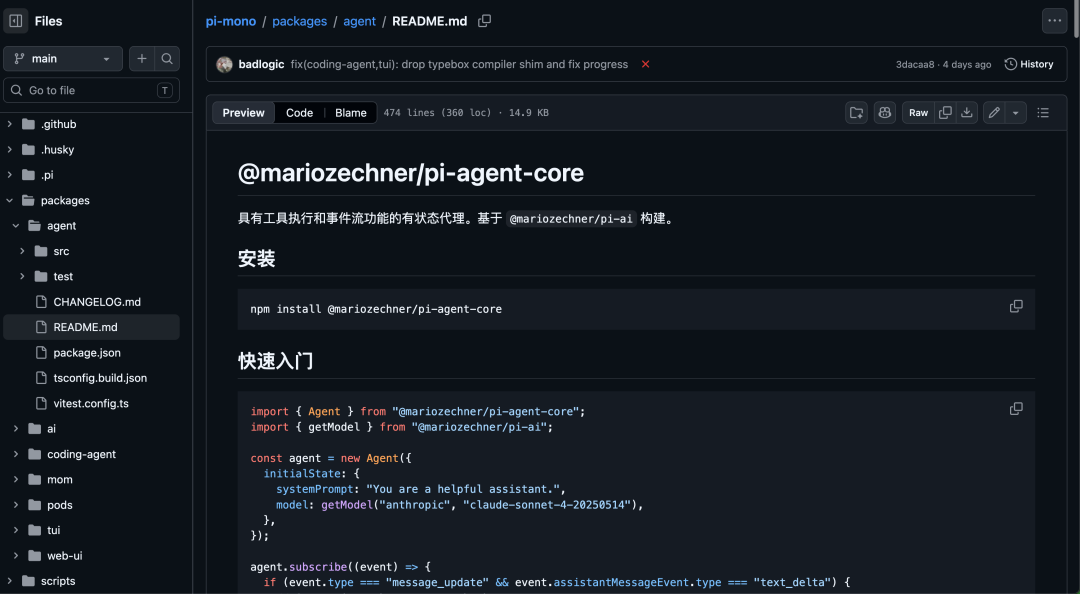This screenshot has height=594, width=1080.
Task: Switch to the Blame tab
Action: click(350, 113)
